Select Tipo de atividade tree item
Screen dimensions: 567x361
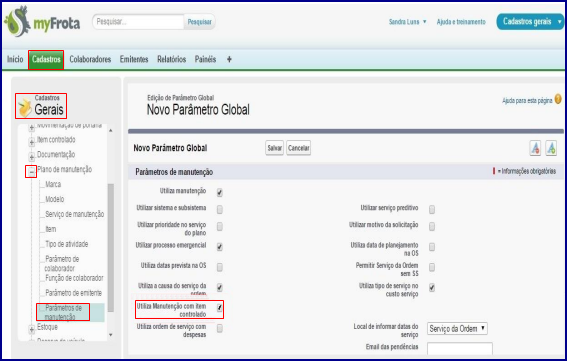(x=67, y=244)
